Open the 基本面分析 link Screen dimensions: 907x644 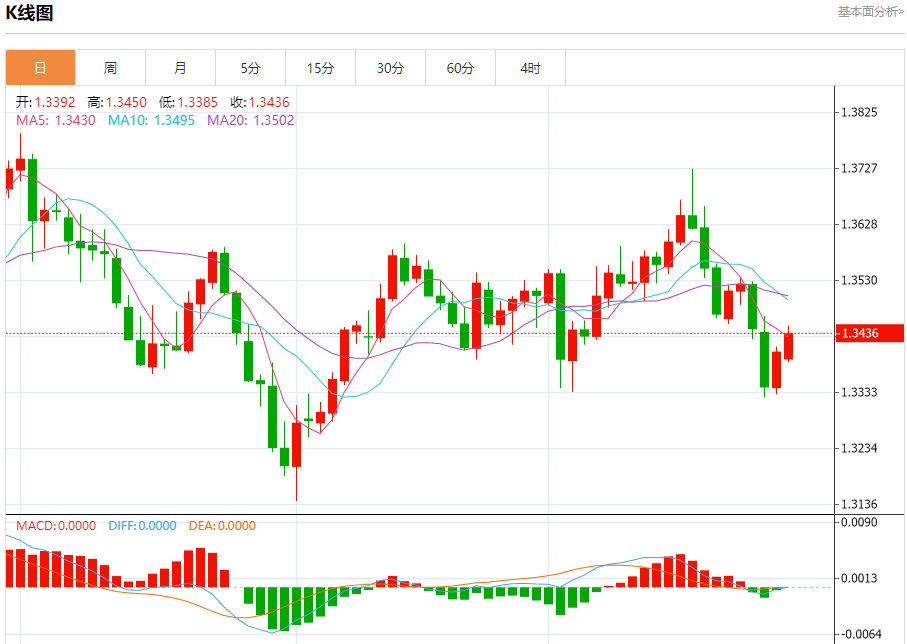coord(869,12)
